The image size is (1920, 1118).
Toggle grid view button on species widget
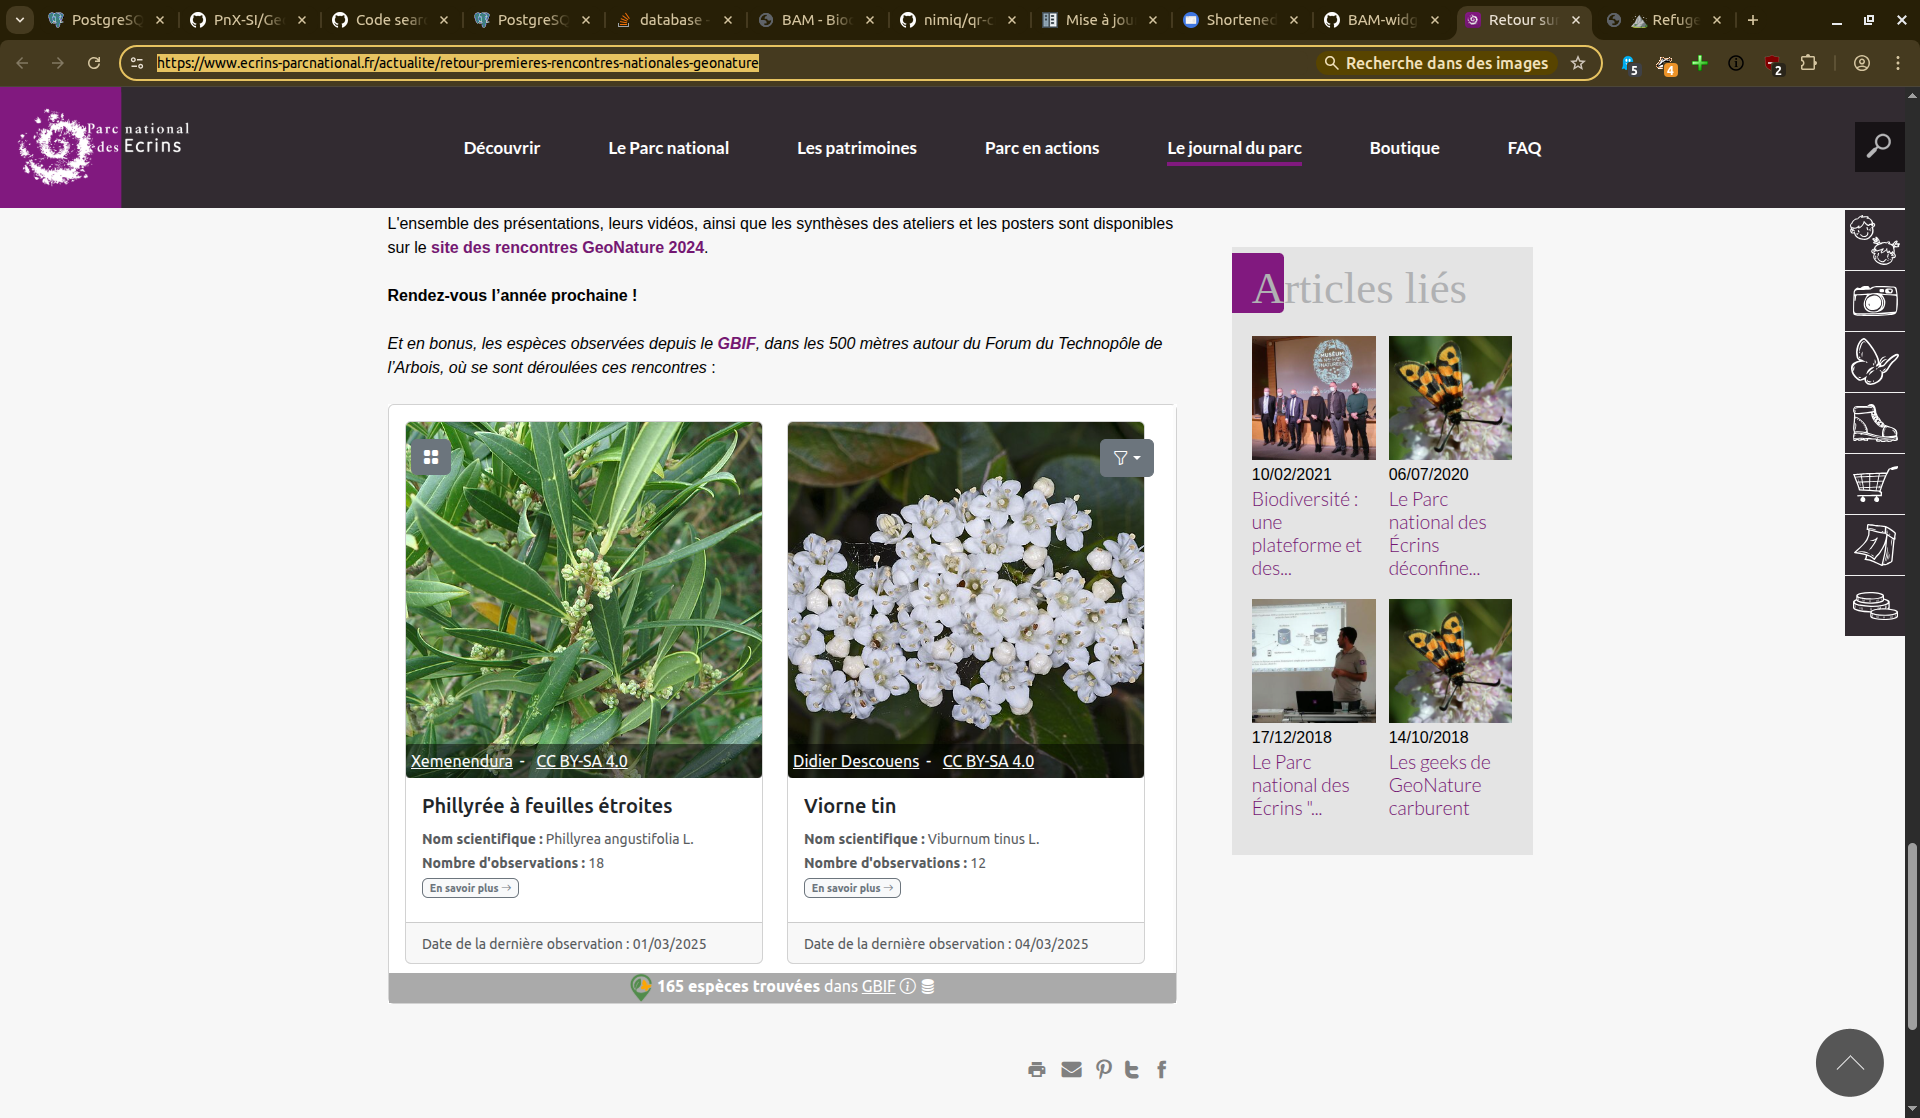(x=431, y=457)
